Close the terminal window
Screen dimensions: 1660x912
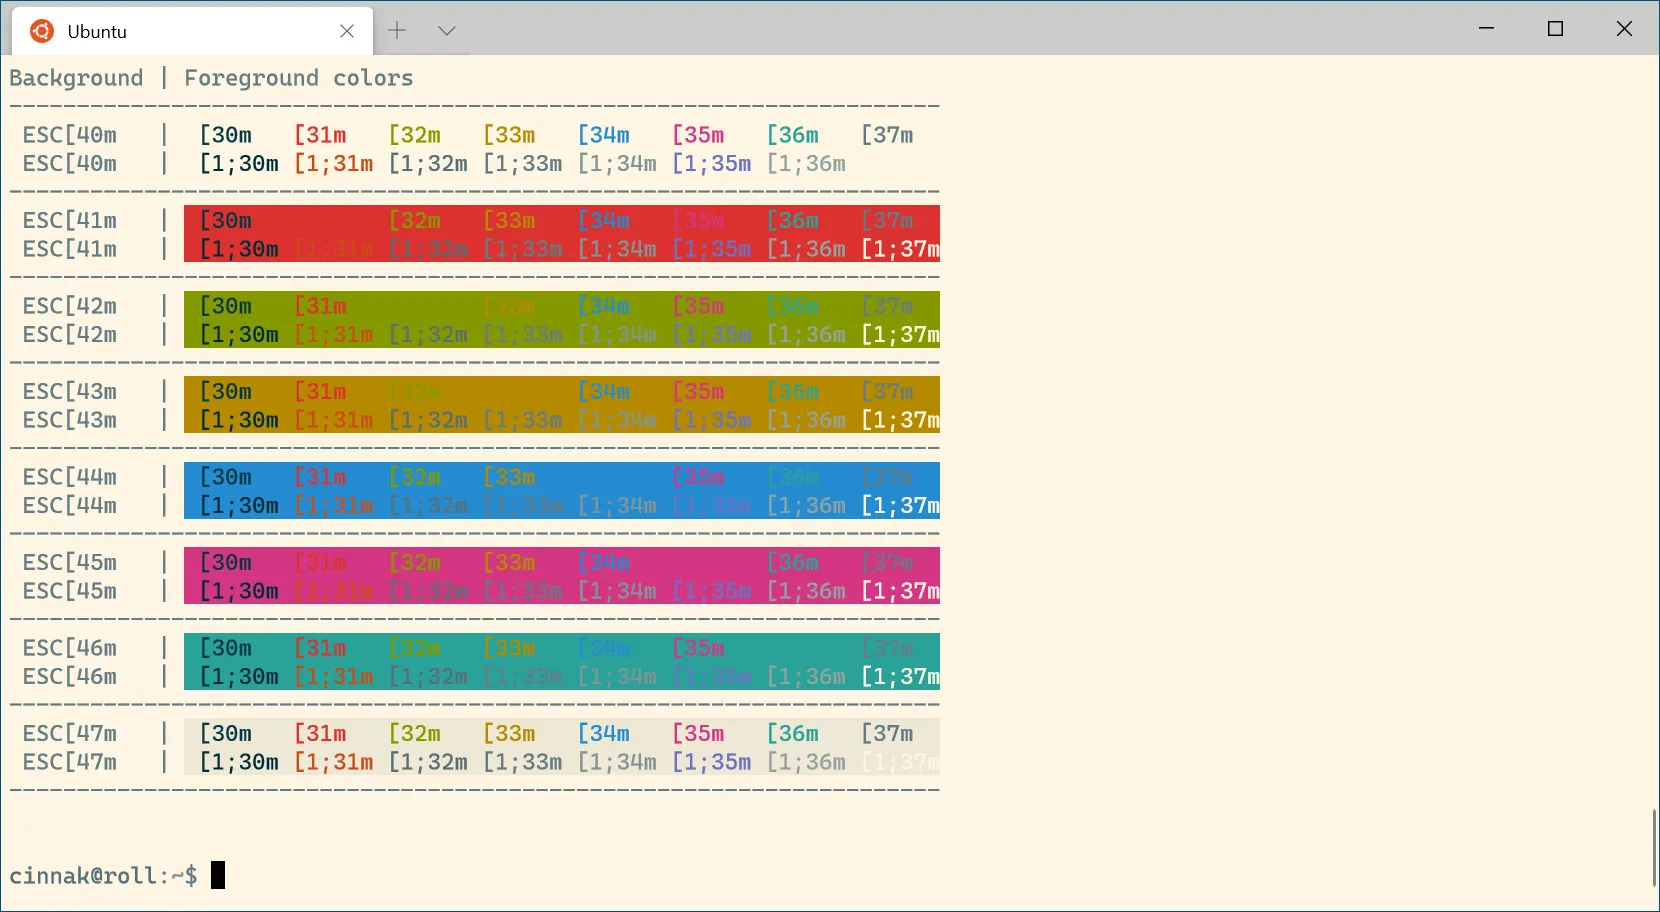(1624, 28)
